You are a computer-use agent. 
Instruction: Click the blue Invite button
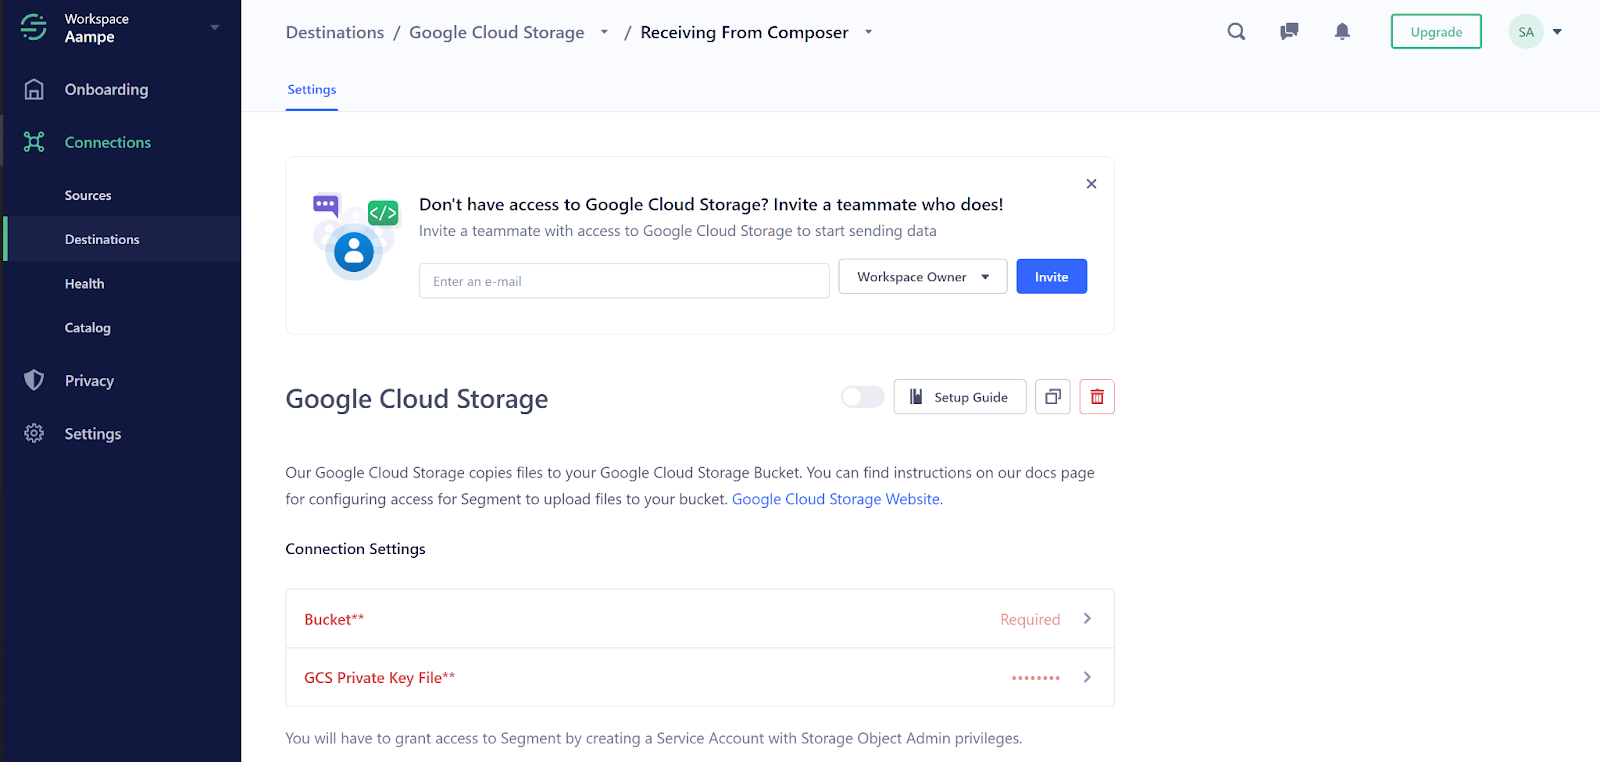pyautogui.click(x=1051, y=277)
